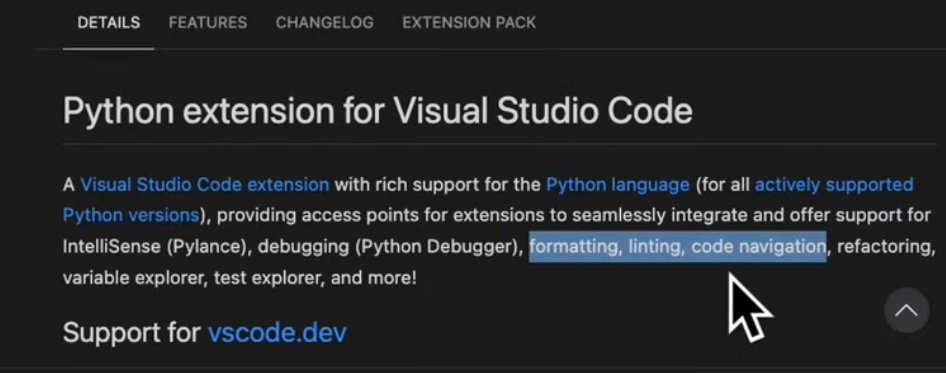Click the text test explorer

click(x=267, y=278)
